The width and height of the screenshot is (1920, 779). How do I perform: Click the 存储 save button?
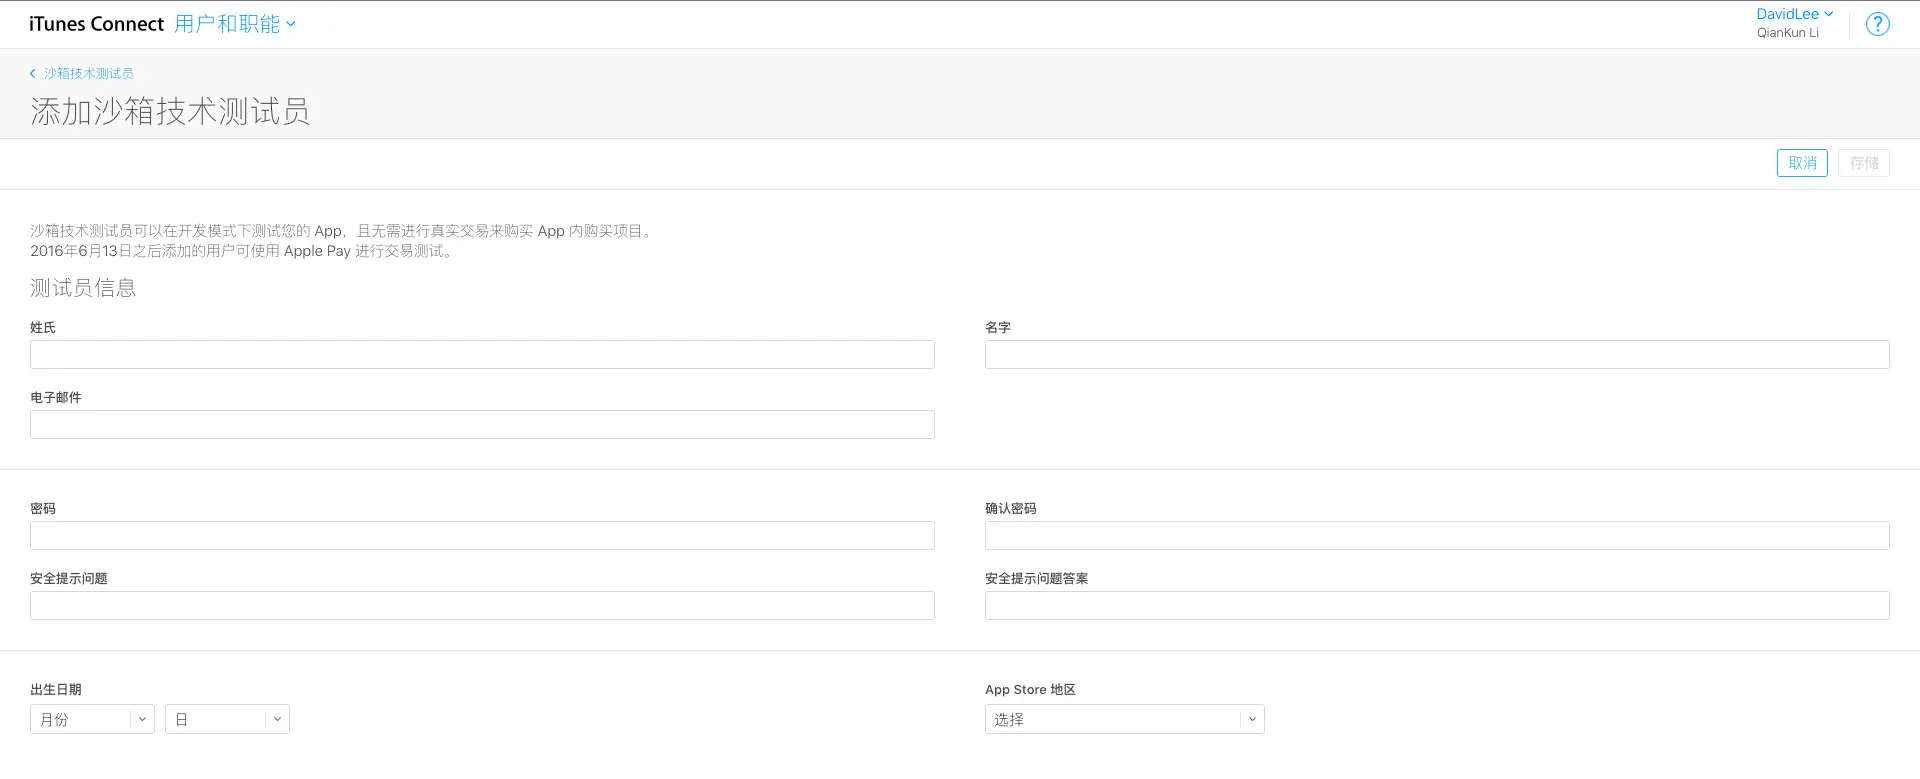[1864, 163]
